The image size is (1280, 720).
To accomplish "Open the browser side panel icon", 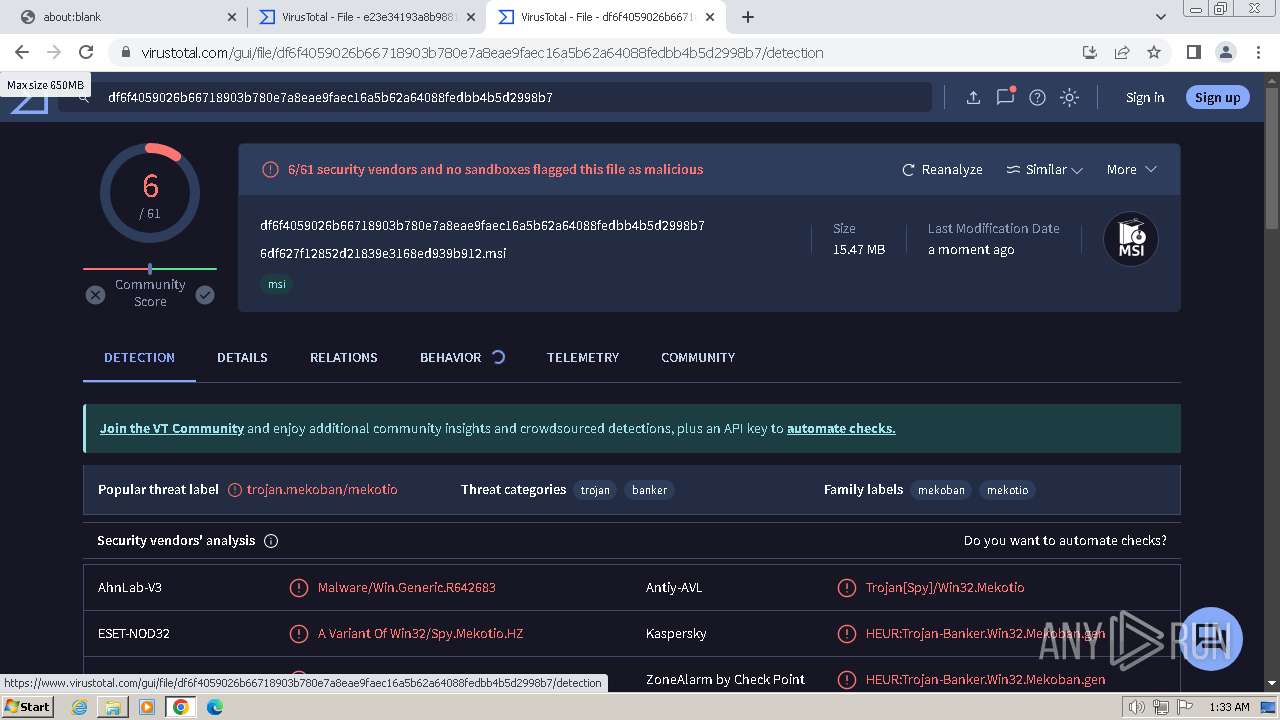I will (1193, 52).
